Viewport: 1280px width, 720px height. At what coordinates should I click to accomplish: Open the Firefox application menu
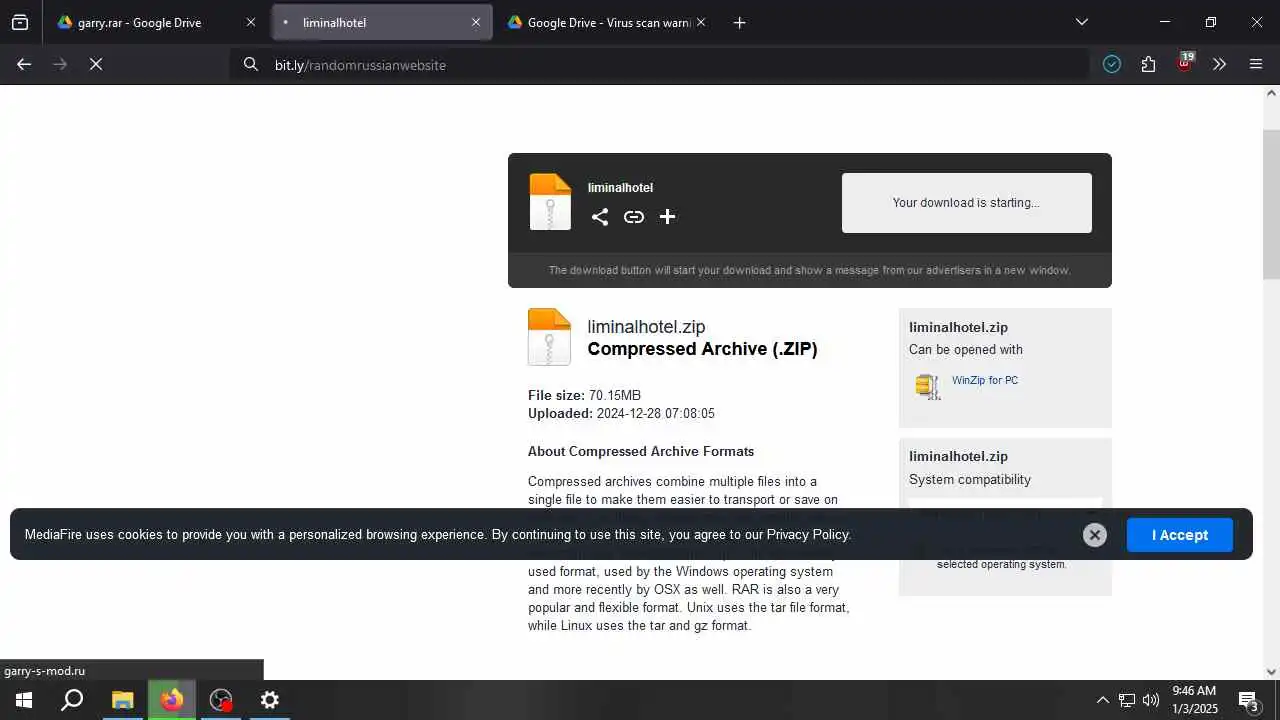click(1256, 64)
